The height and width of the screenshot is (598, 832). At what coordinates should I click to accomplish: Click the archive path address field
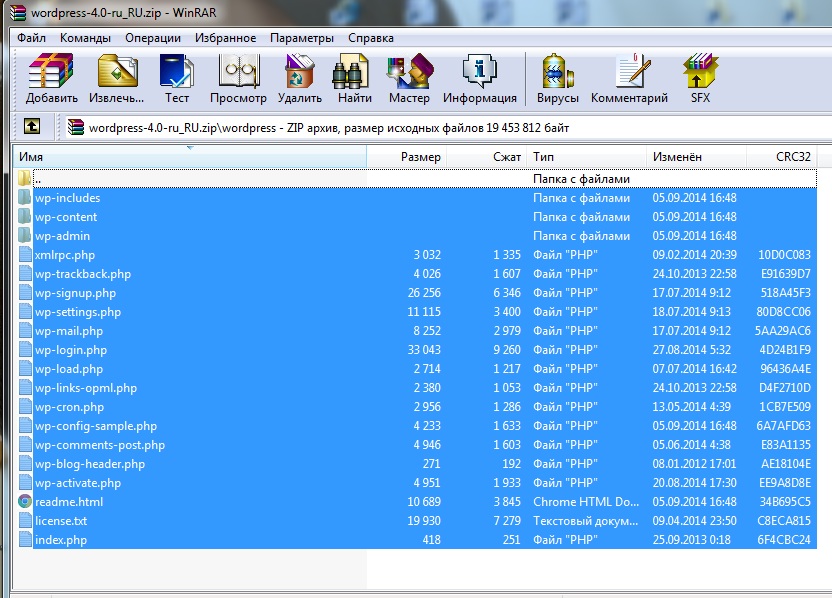[x=446, y=127]
